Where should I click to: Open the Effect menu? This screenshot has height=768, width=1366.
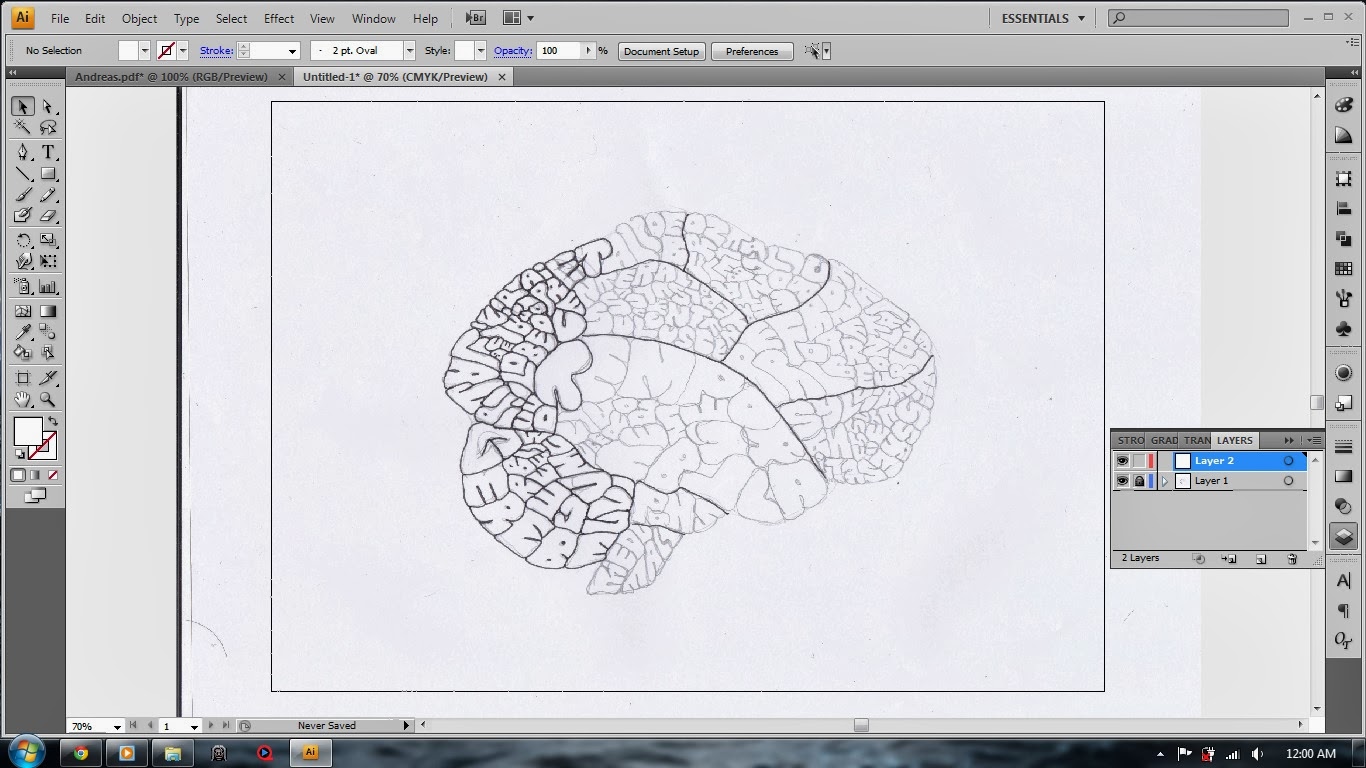click(279, 18)
